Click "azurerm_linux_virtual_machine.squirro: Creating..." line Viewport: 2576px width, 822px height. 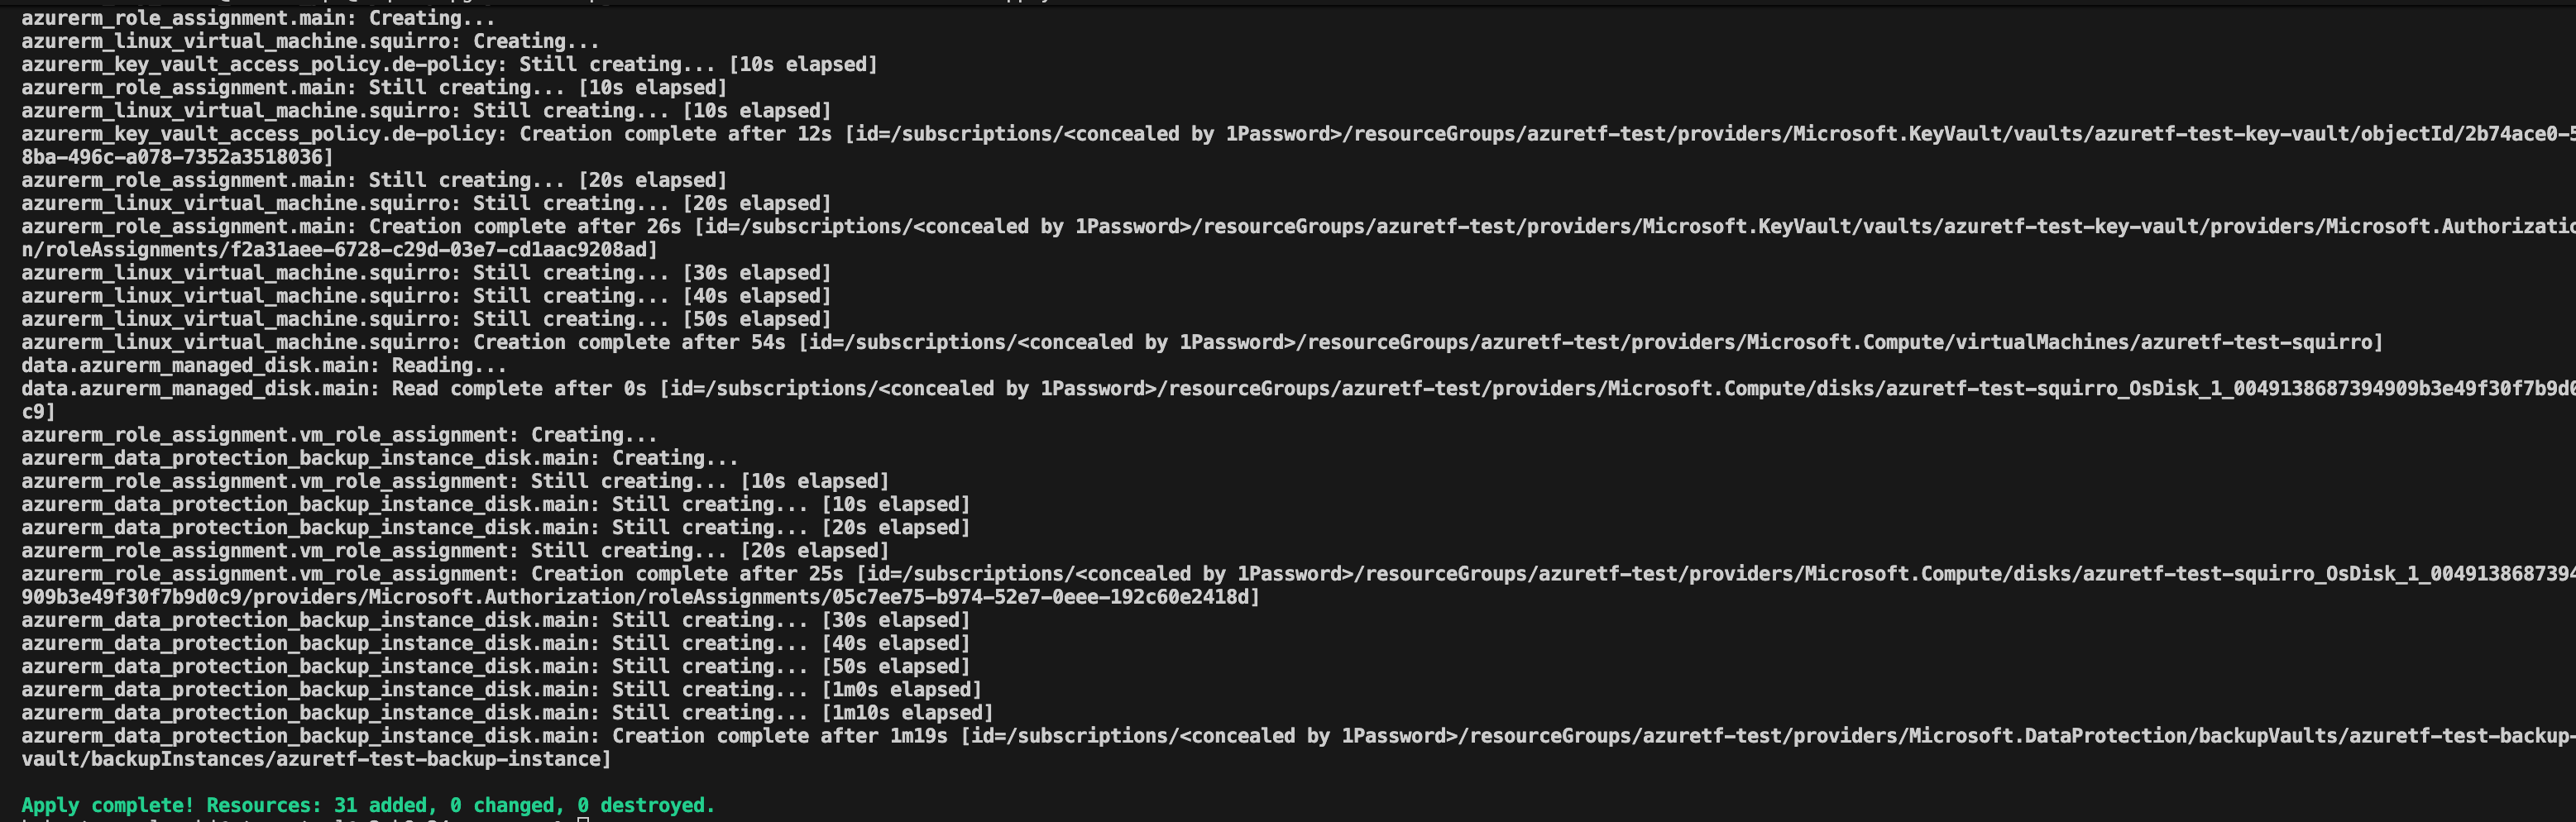[x=310, y=41]
